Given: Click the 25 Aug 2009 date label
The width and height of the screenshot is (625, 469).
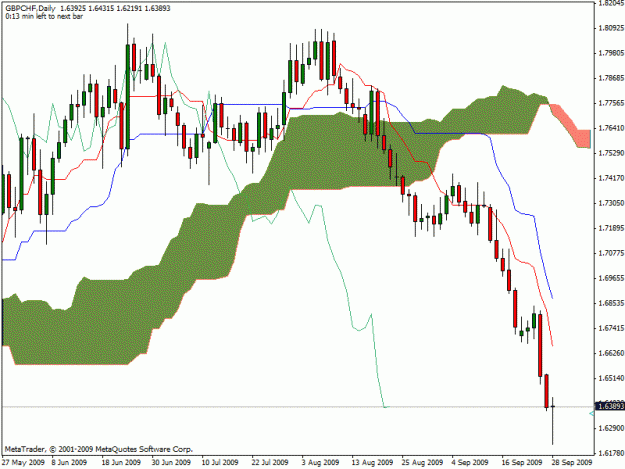Looking at the screenshot, I should tap(422, 462).
